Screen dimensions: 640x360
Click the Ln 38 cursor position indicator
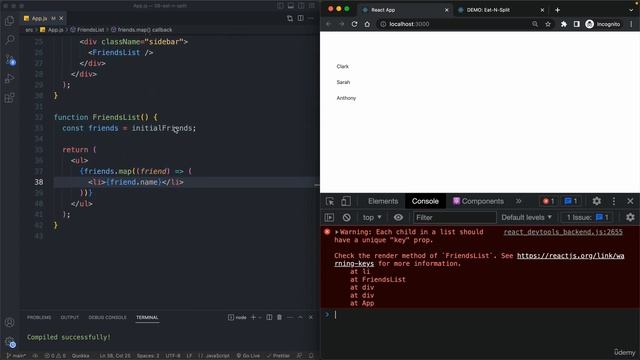pos(115,356)
